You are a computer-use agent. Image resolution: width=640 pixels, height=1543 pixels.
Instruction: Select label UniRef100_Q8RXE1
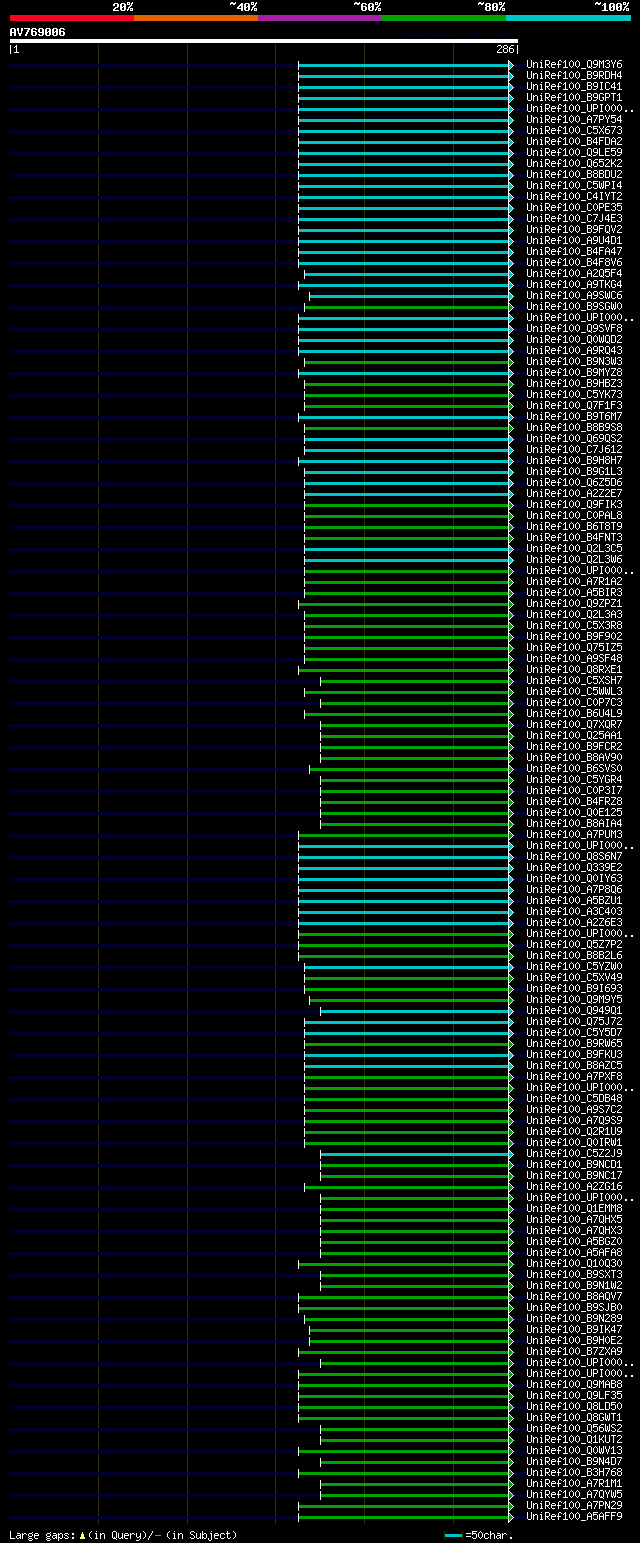[x=574, y=669]
